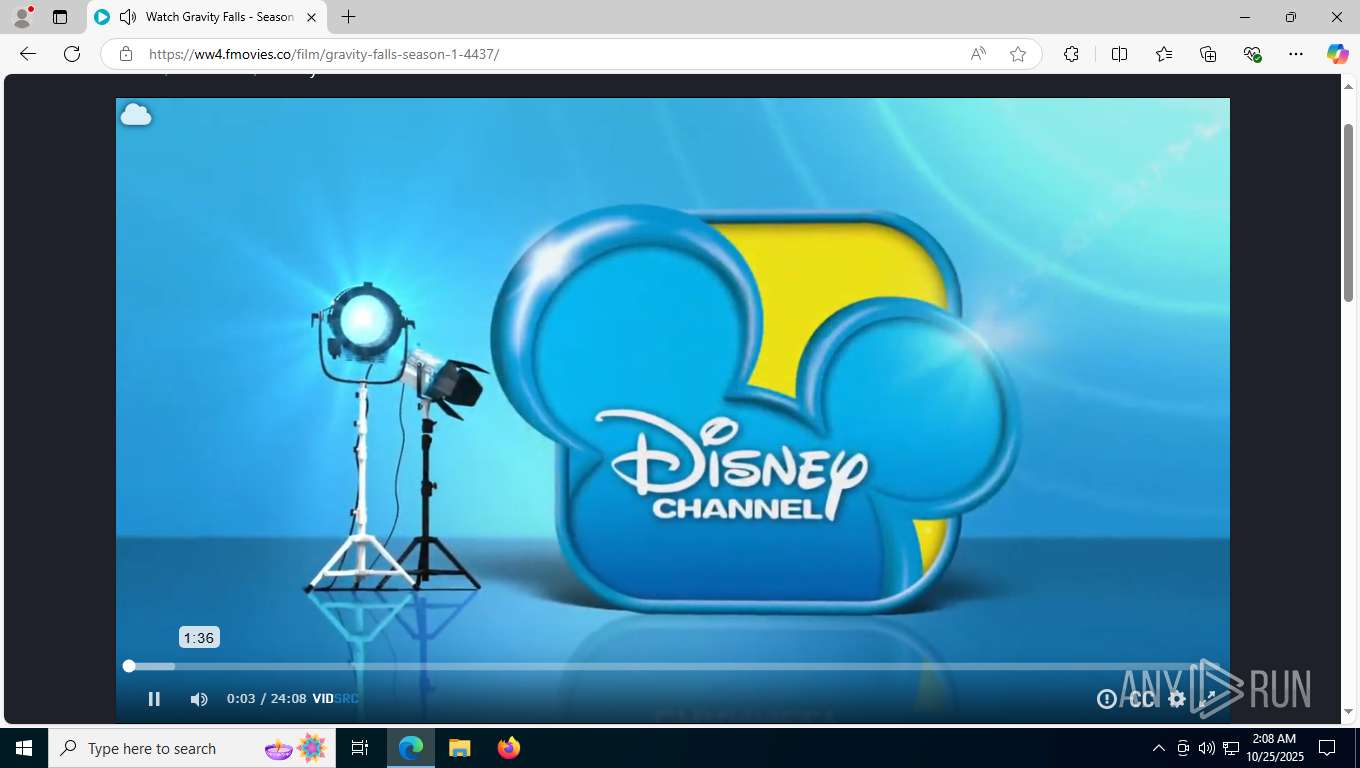1360x768 pixels.
Task: Click the report info icon in player
Action: click(x=1107, y=699)
